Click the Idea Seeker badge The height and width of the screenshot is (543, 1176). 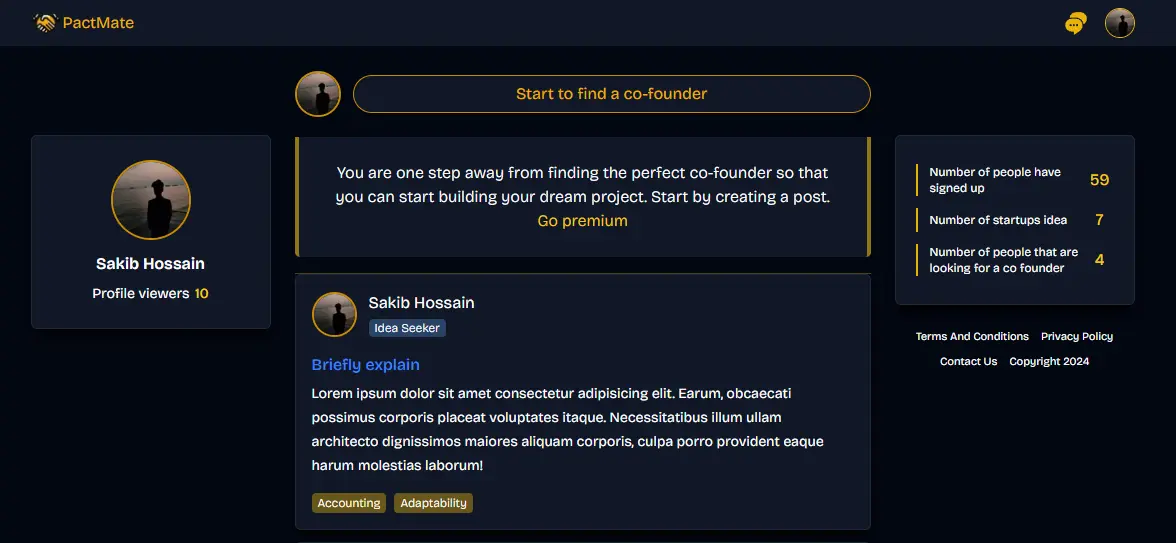tap(407, 328)
